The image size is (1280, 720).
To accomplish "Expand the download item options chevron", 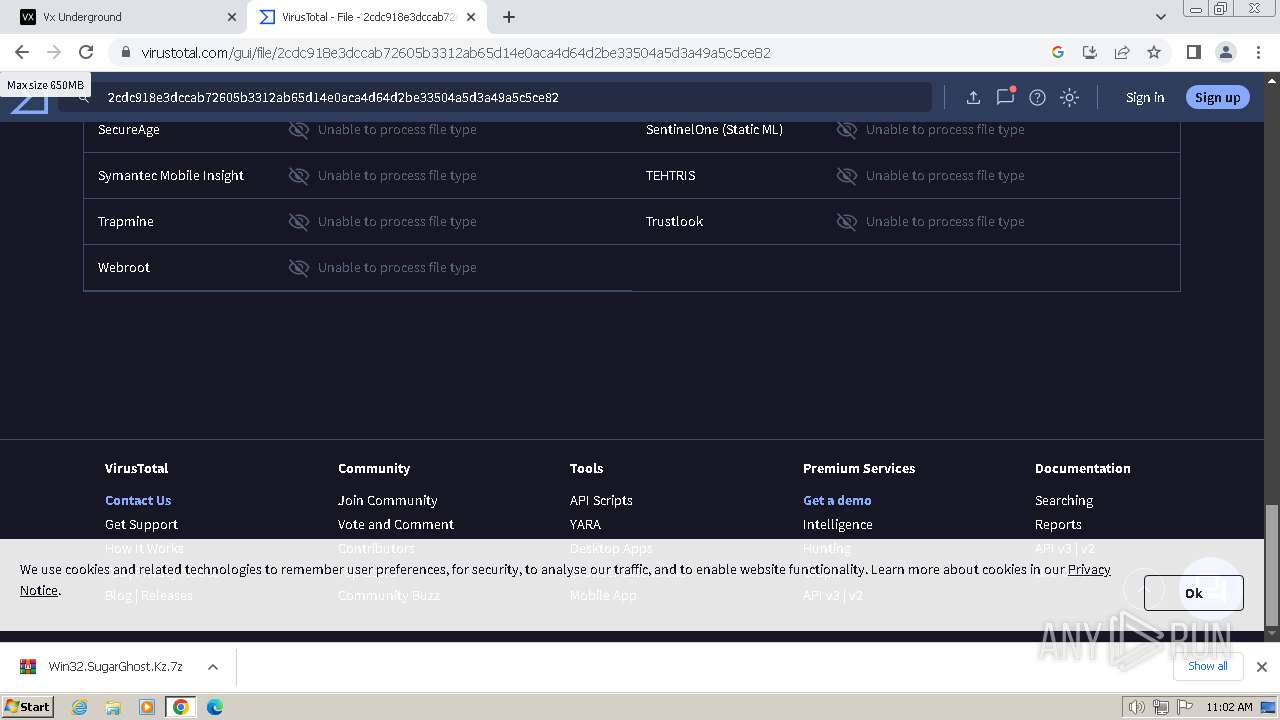I will tap(212, 667).
